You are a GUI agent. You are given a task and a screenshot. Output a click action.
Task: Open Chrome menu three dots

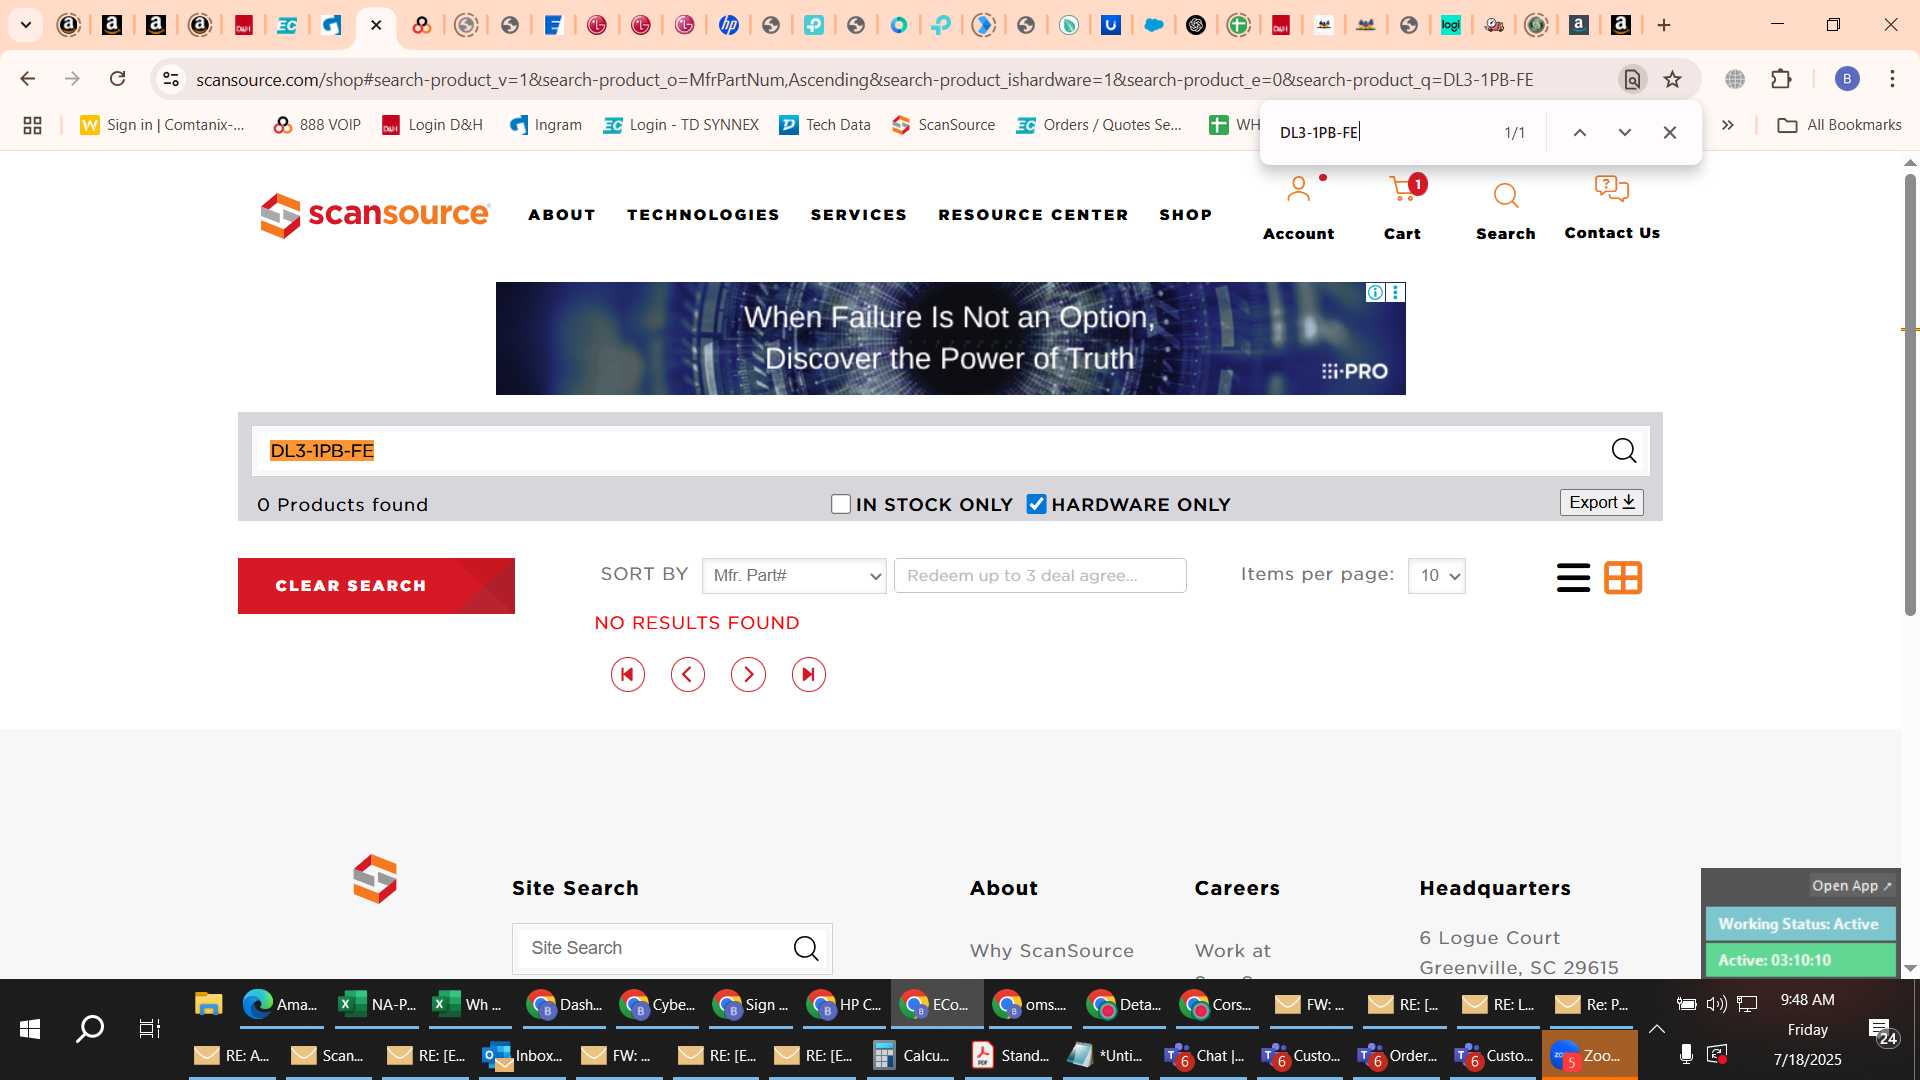(x=1892, y=79)
